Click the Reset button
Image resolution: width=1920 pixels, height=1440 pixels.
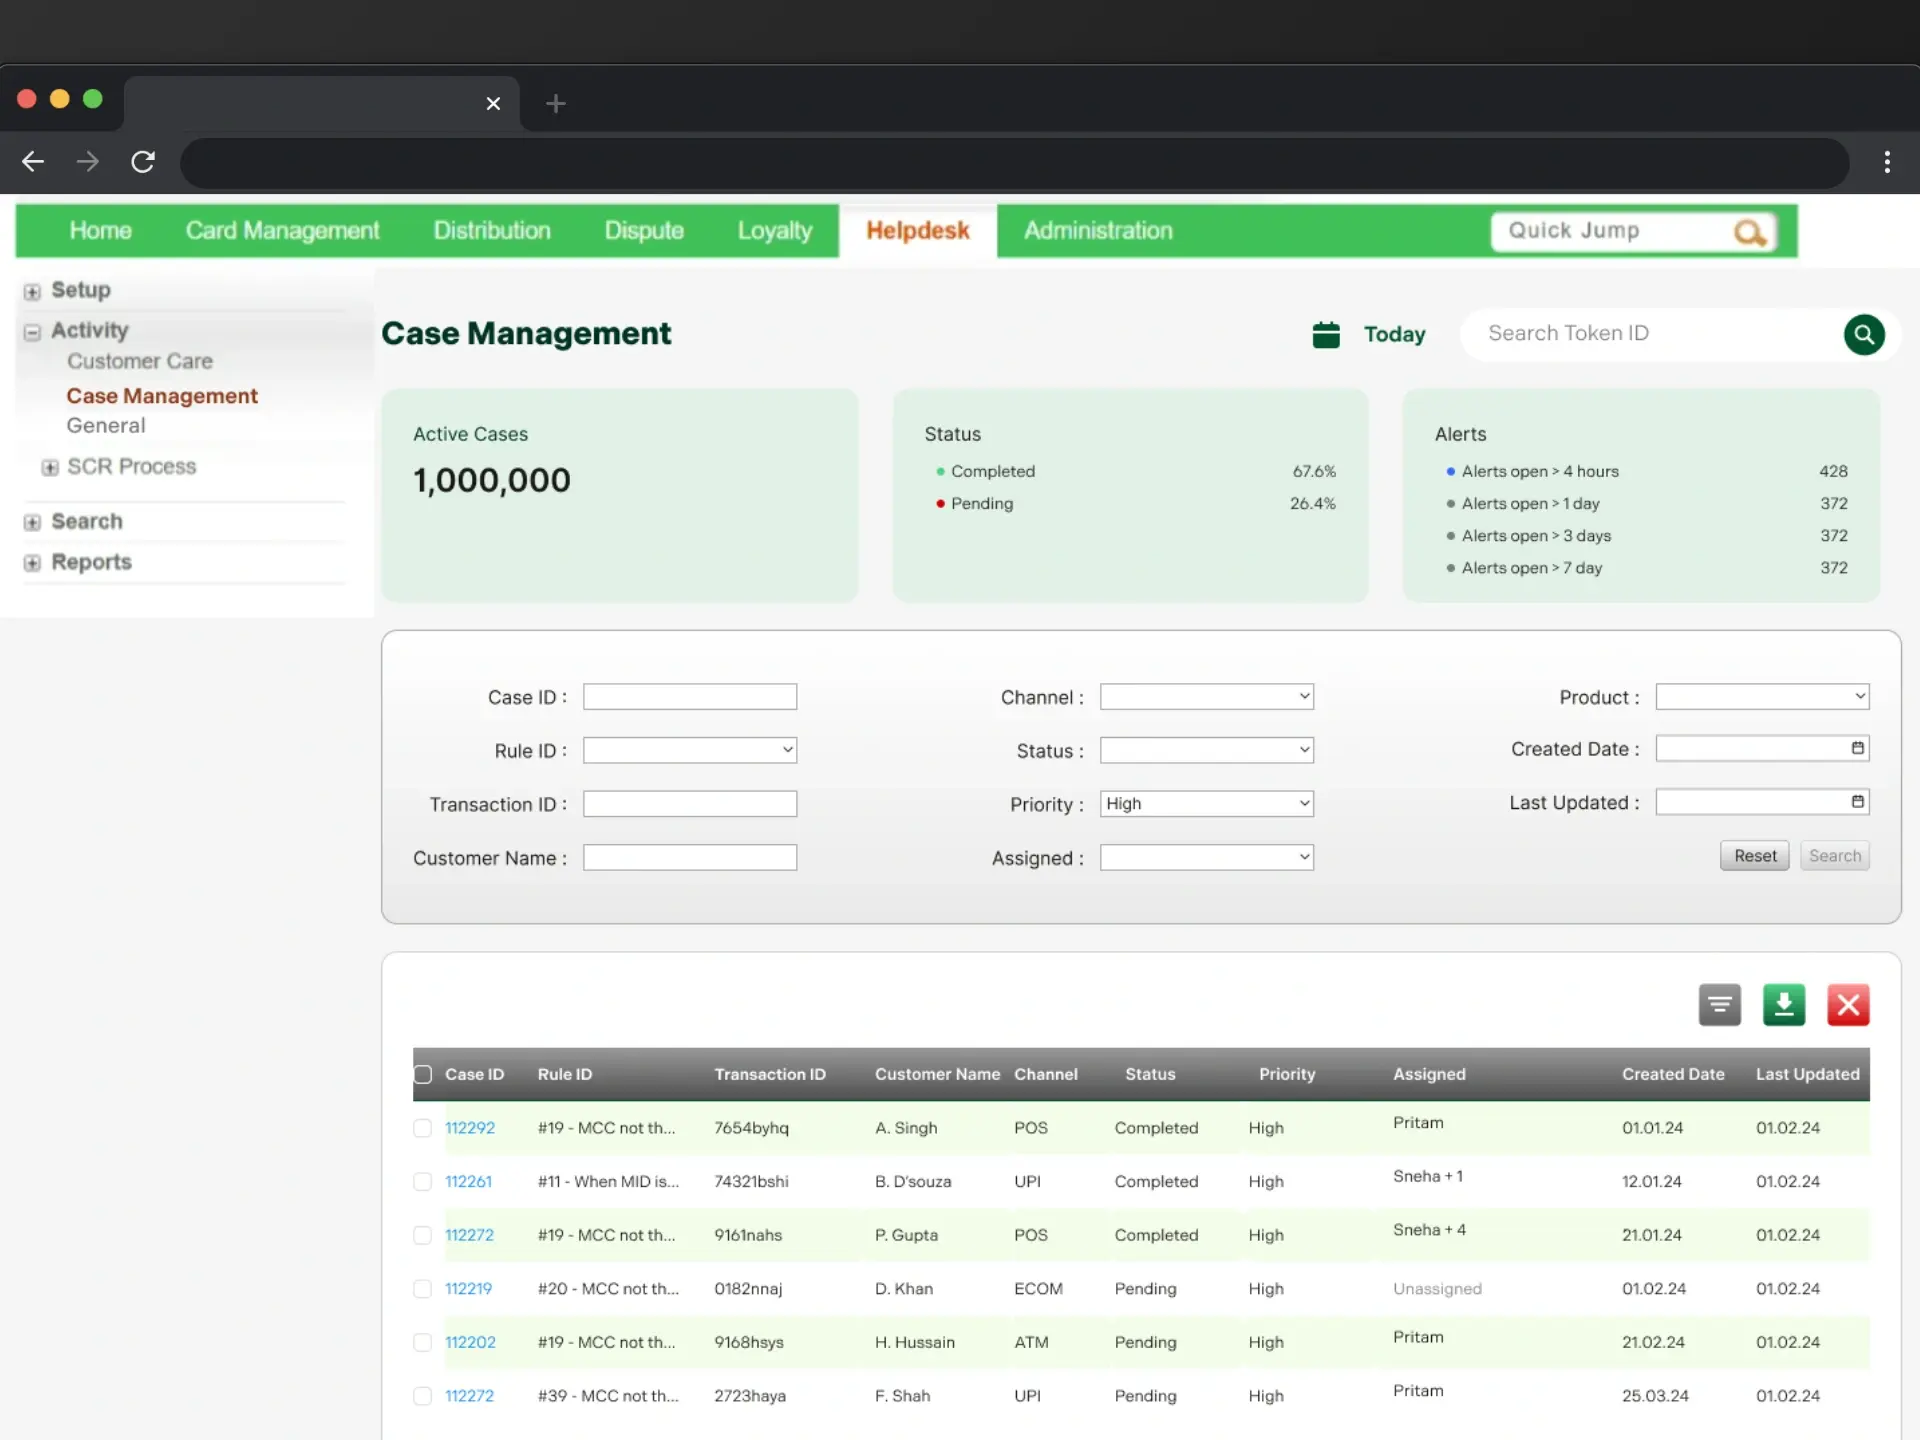pos(1755,856)
